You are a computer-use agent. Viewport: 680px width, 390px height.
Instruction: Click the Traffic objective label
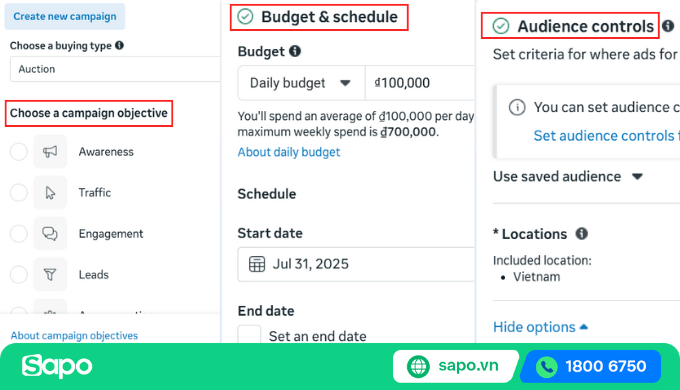click(95, 193)
